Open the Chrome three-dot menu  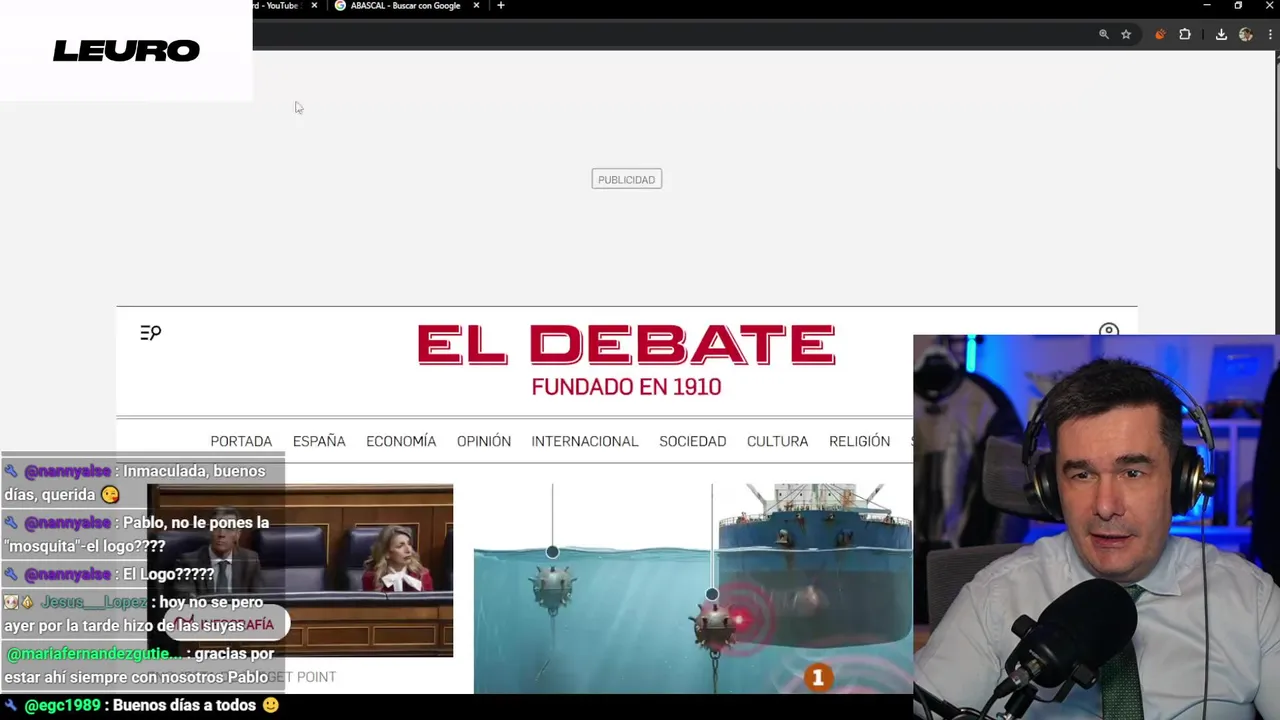1270,34
